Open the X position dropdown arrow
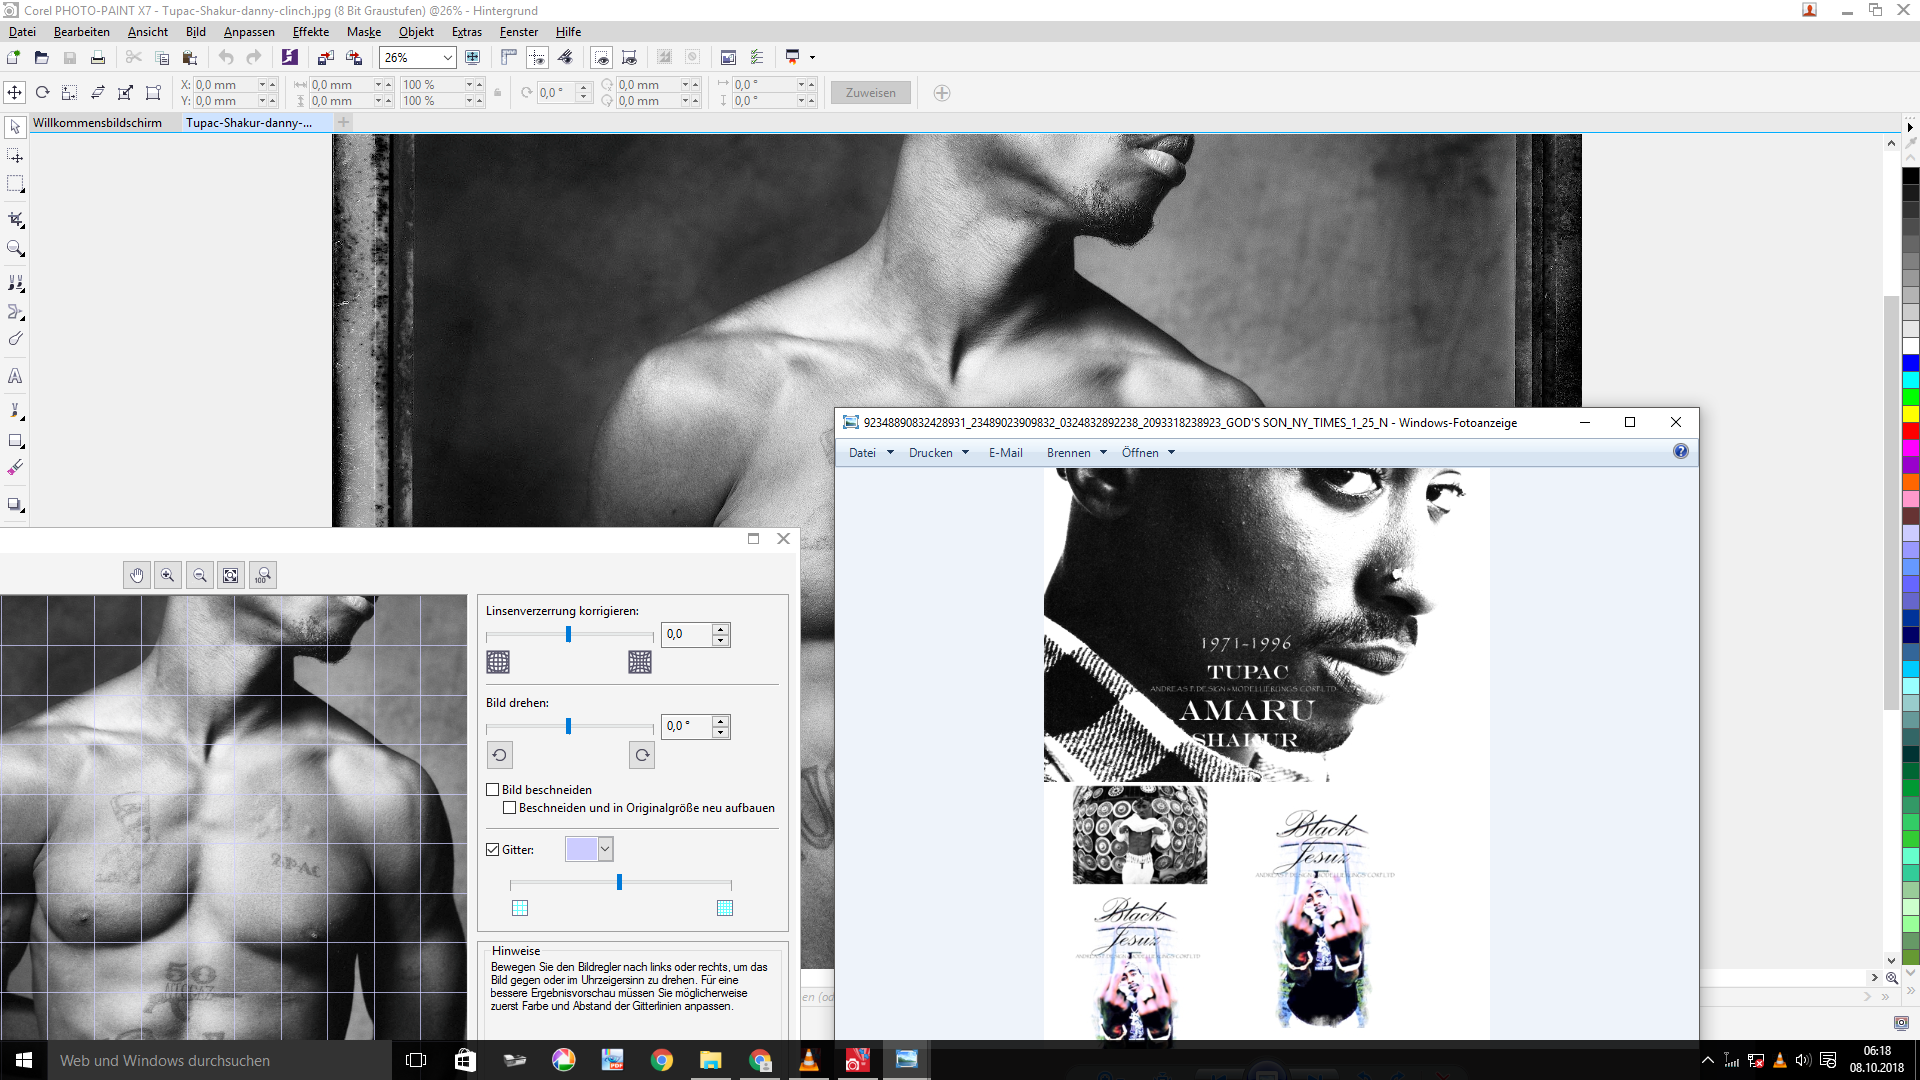The width and height of the screenshot is (1920, 1080). pos(263,85)
